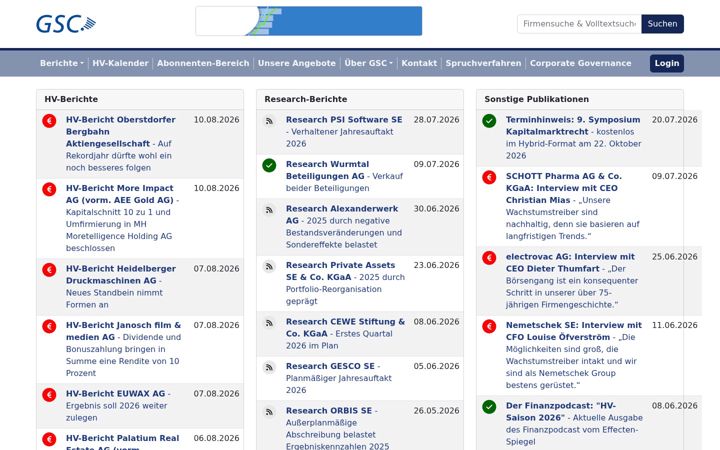Click feed icon beside Research ORBIS SE
This screenshot has height=450, width=720.
(269, 412)
